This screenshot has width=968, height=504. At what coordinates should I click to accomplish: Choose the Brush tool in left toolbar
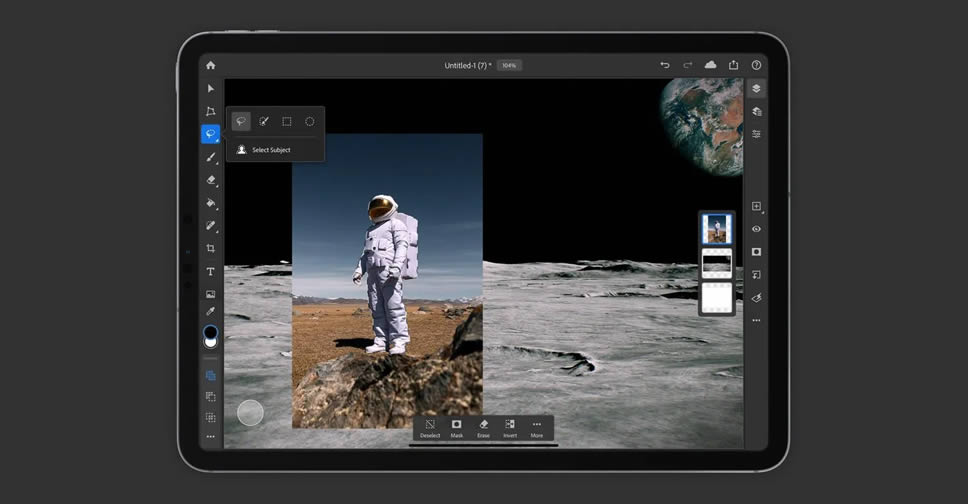point(211,157)
